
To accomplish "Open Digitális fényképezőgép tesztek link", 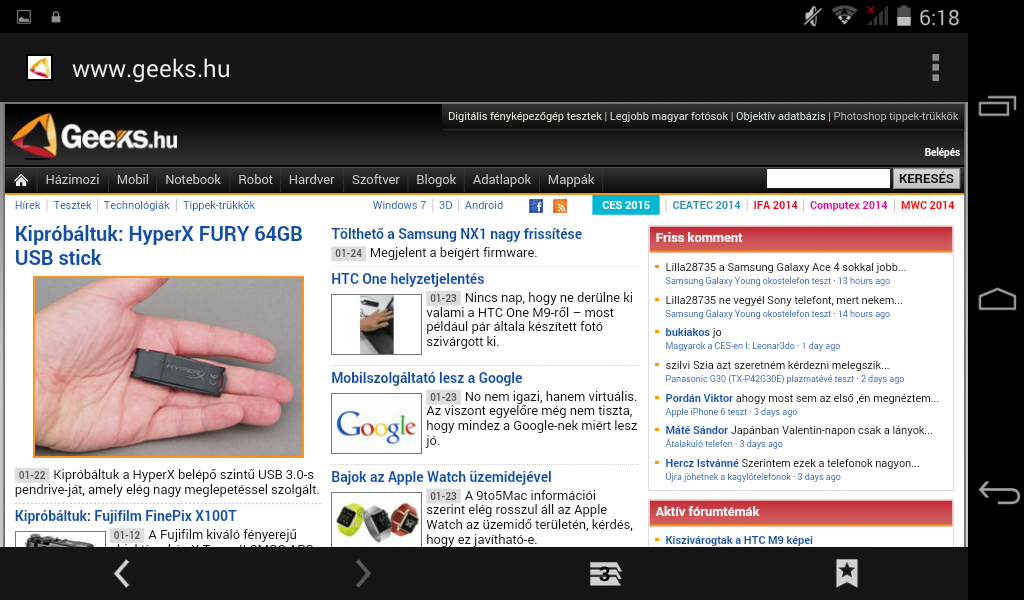I will [x=524, y=116].
